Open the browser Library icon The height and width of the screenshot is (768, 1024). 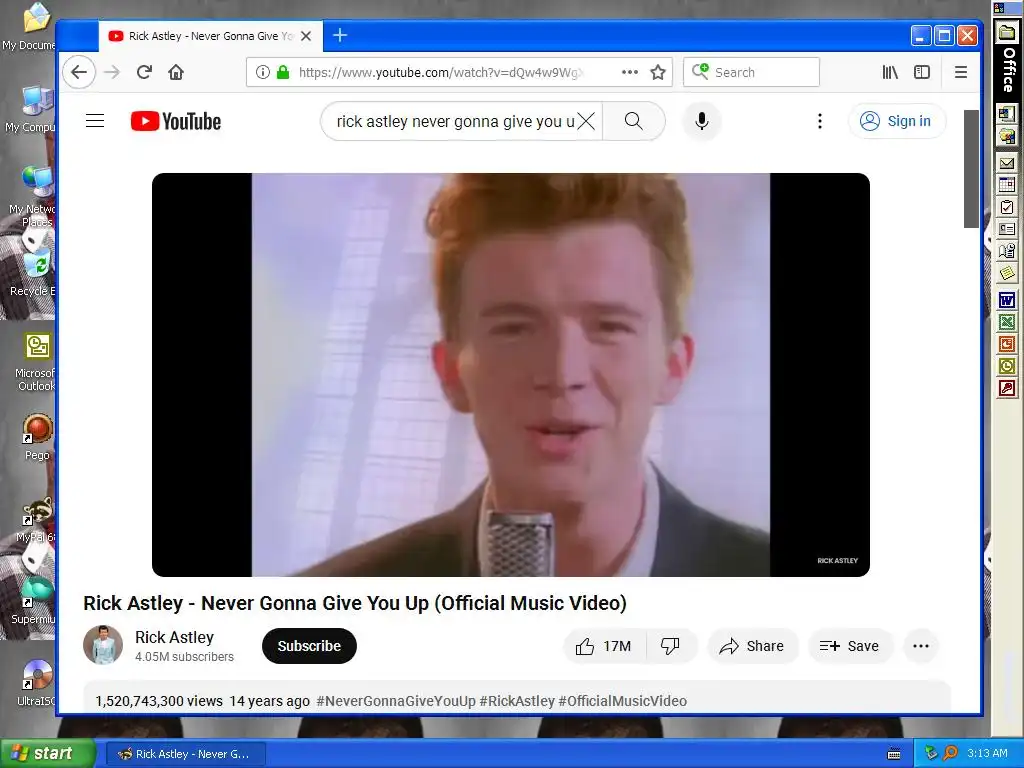click(x=890, y=72)
